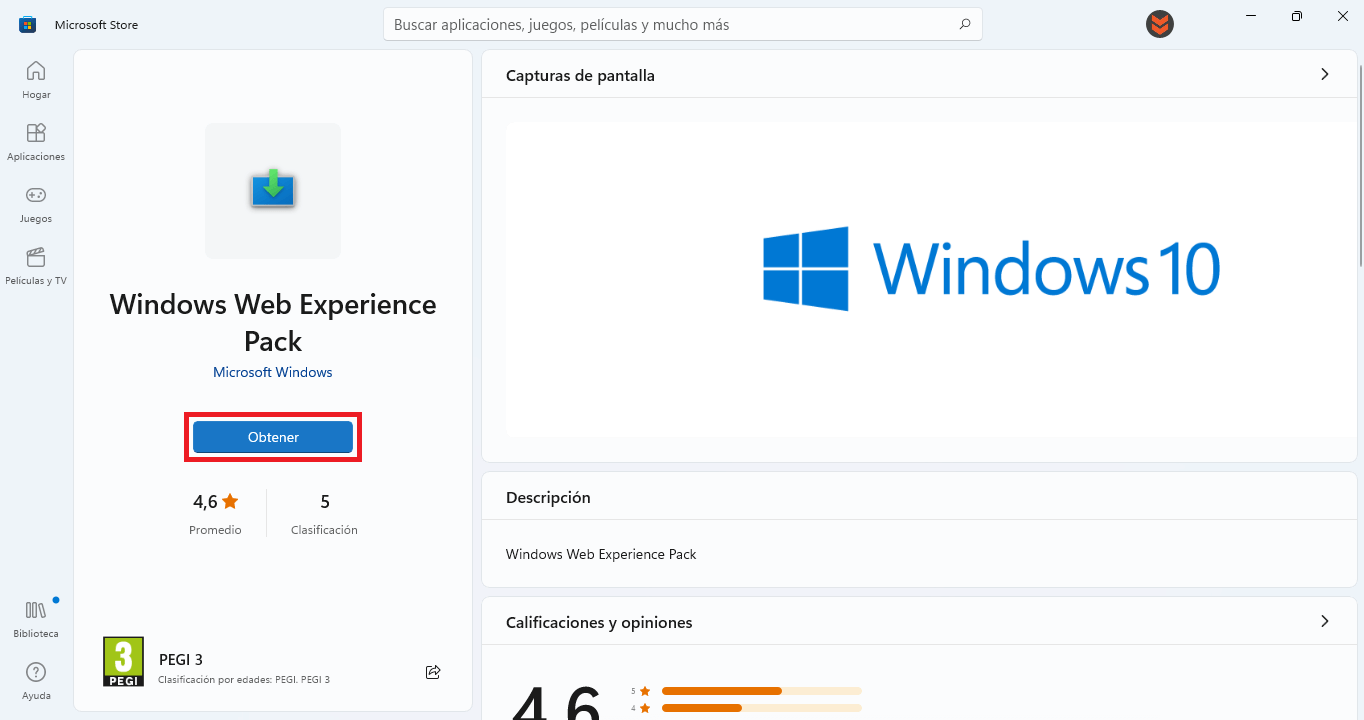Open Películas y TV section
The image size is (1364, 720).
(36, 265)
